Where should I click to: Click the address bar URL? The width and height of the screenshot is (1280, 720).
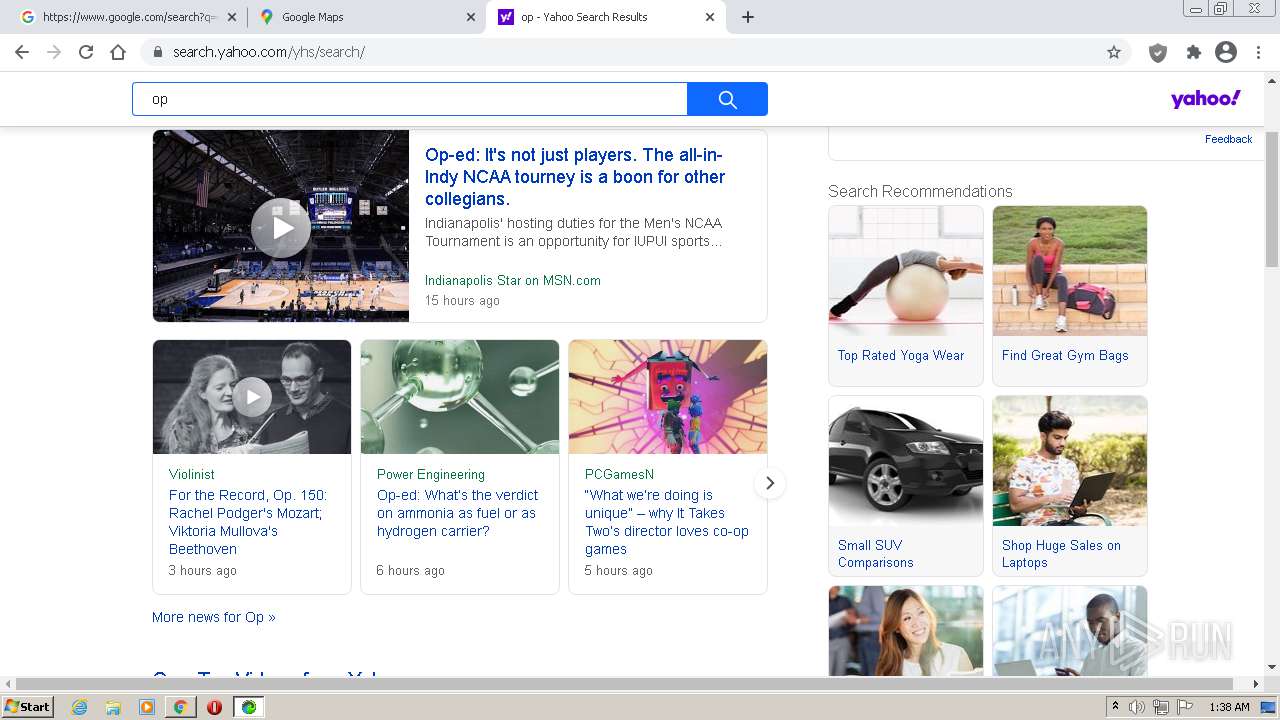pyautogui.click(x=269, y=52)
